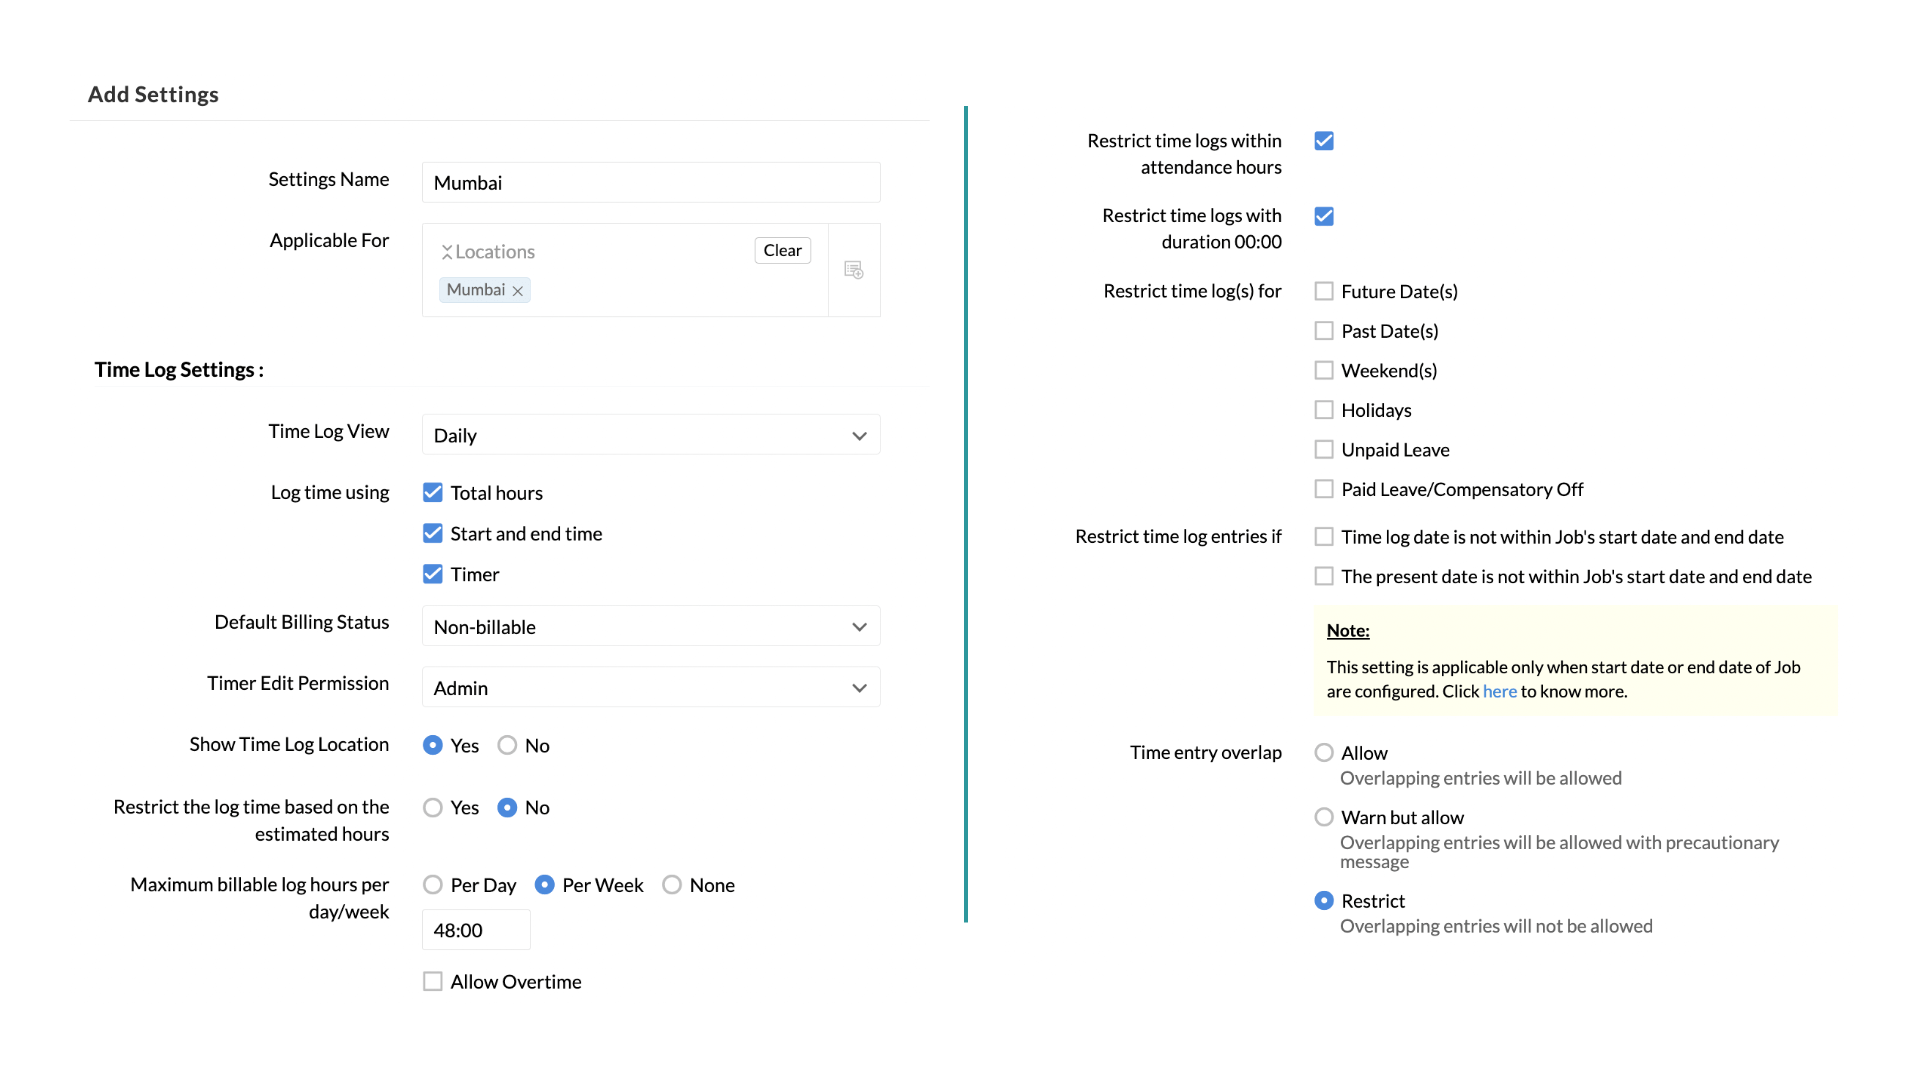Image resolution: width=1920 pixels, height=1080 pixels.
Task: Expand the Default Billing Status dropdown
Action: click(651, 627)
